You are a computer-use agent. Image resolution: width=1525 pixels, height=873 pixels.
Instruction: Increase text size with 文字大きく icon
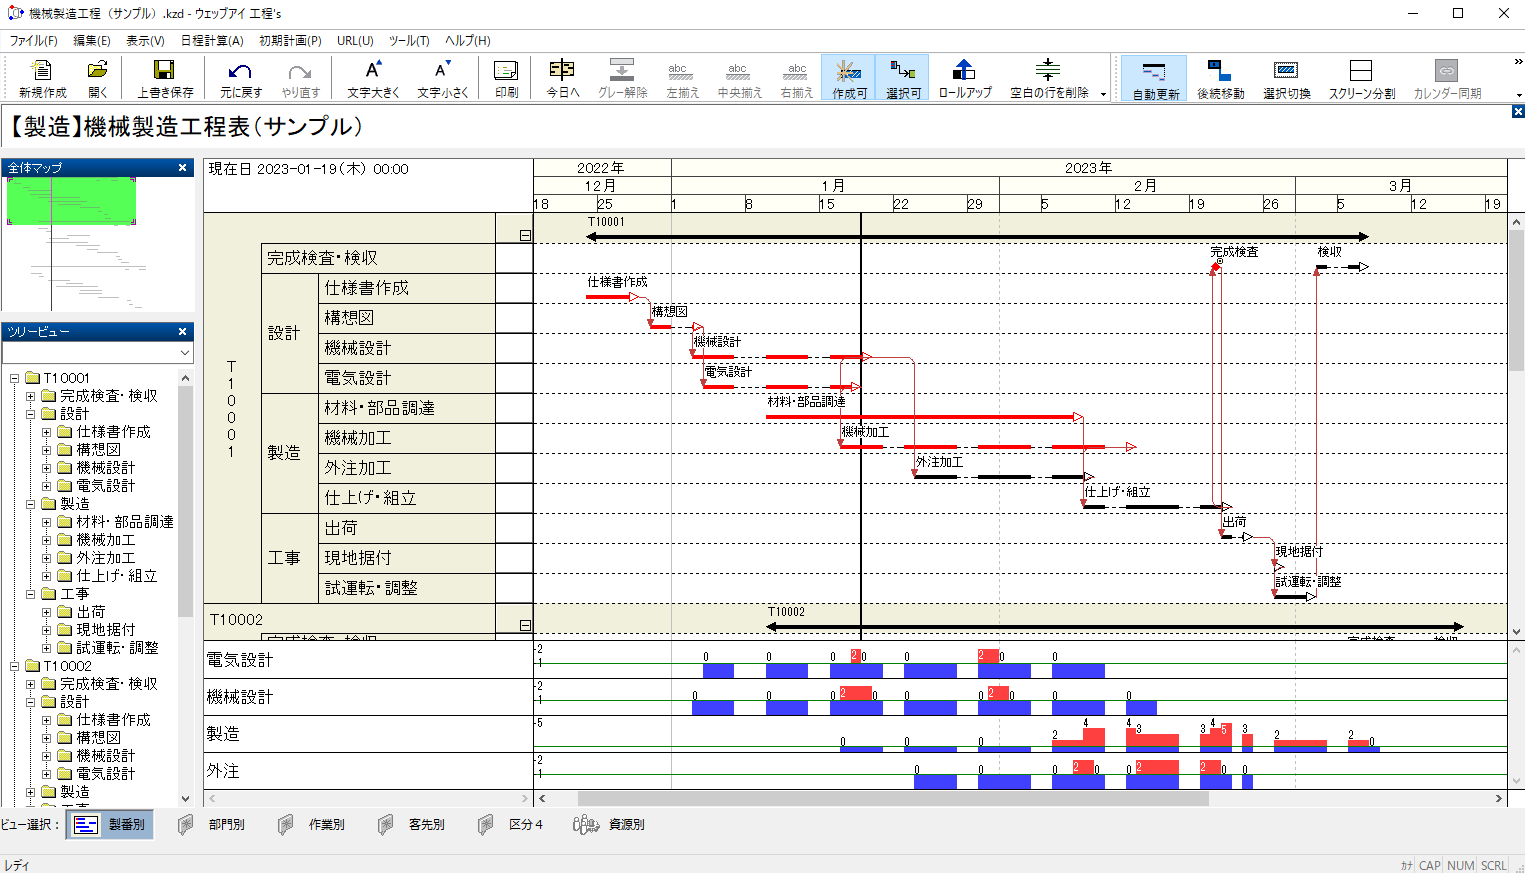tap(373, 77)
